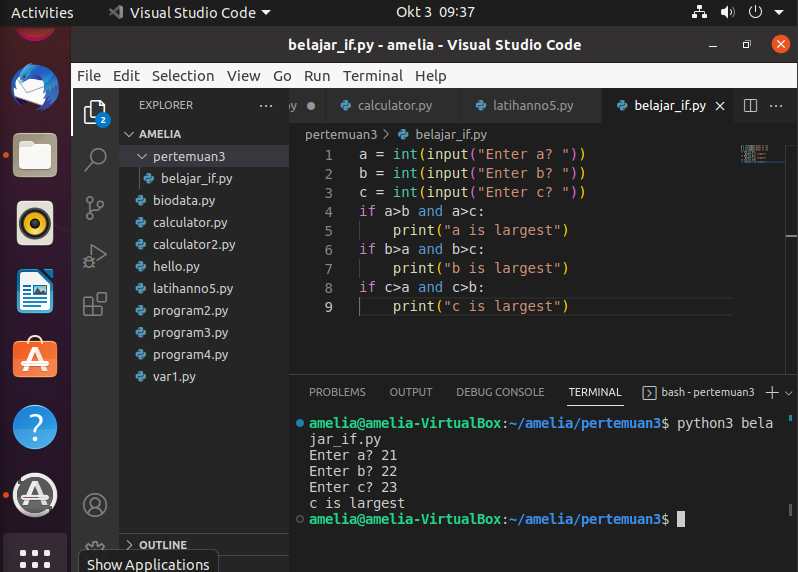The height and width of the screenshot is (572, 798).
Task: Open program4.py in the explorer
Action: click(204, 355)
